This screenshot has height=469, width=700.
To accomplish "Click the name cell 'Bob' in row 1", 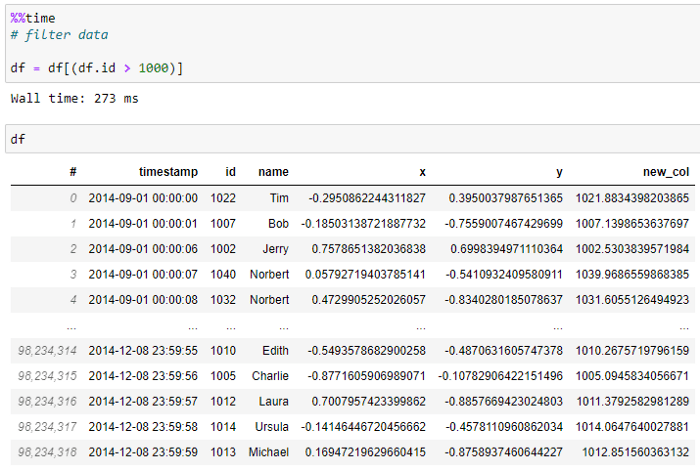I will click(x=278, y=223).
